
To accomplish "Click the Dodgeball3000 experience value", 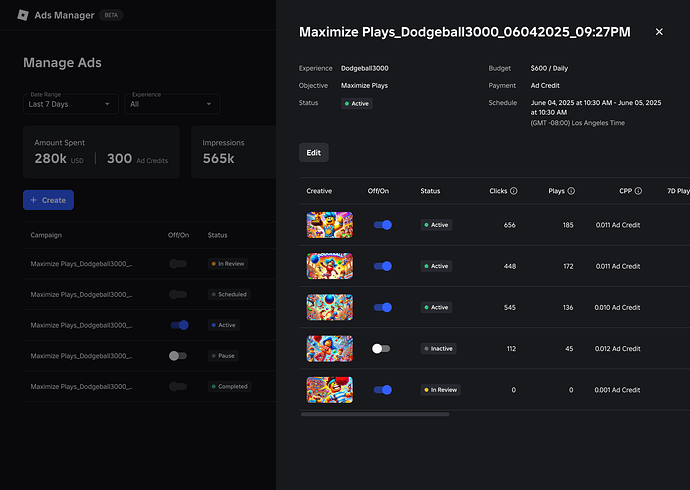I will pyautogui.click(x=365, y=68).
